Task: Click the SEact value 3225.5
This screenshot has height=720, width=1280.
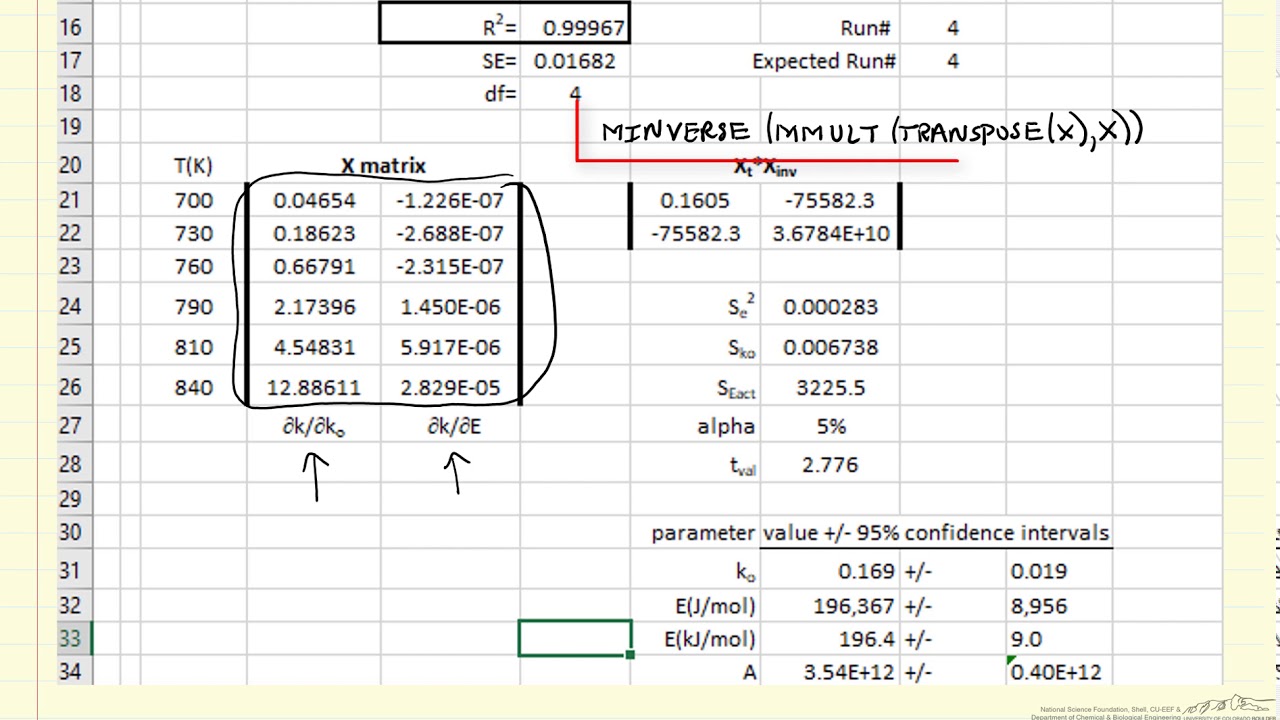Action: click(830, 387)
